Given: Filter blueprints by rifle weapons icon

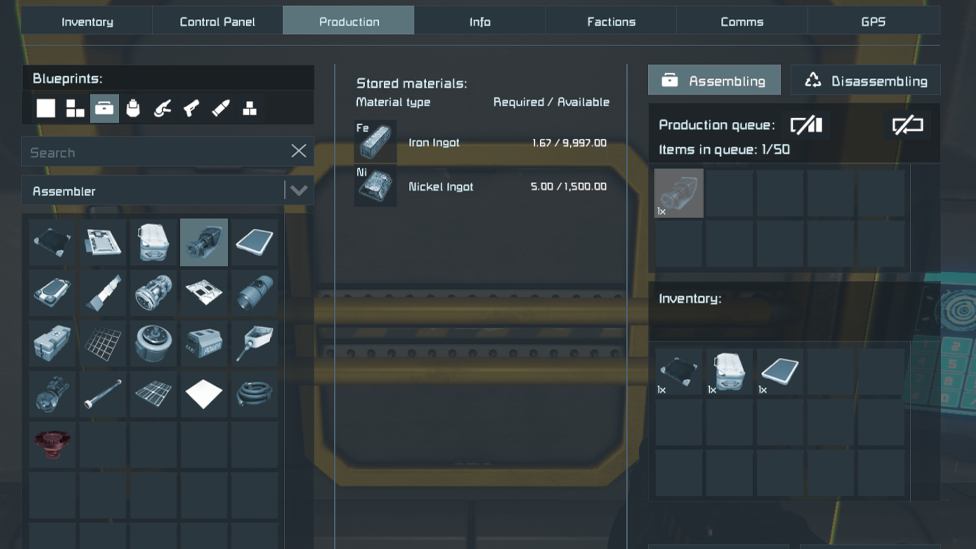Looking at the screenshot, I should 191,108.
